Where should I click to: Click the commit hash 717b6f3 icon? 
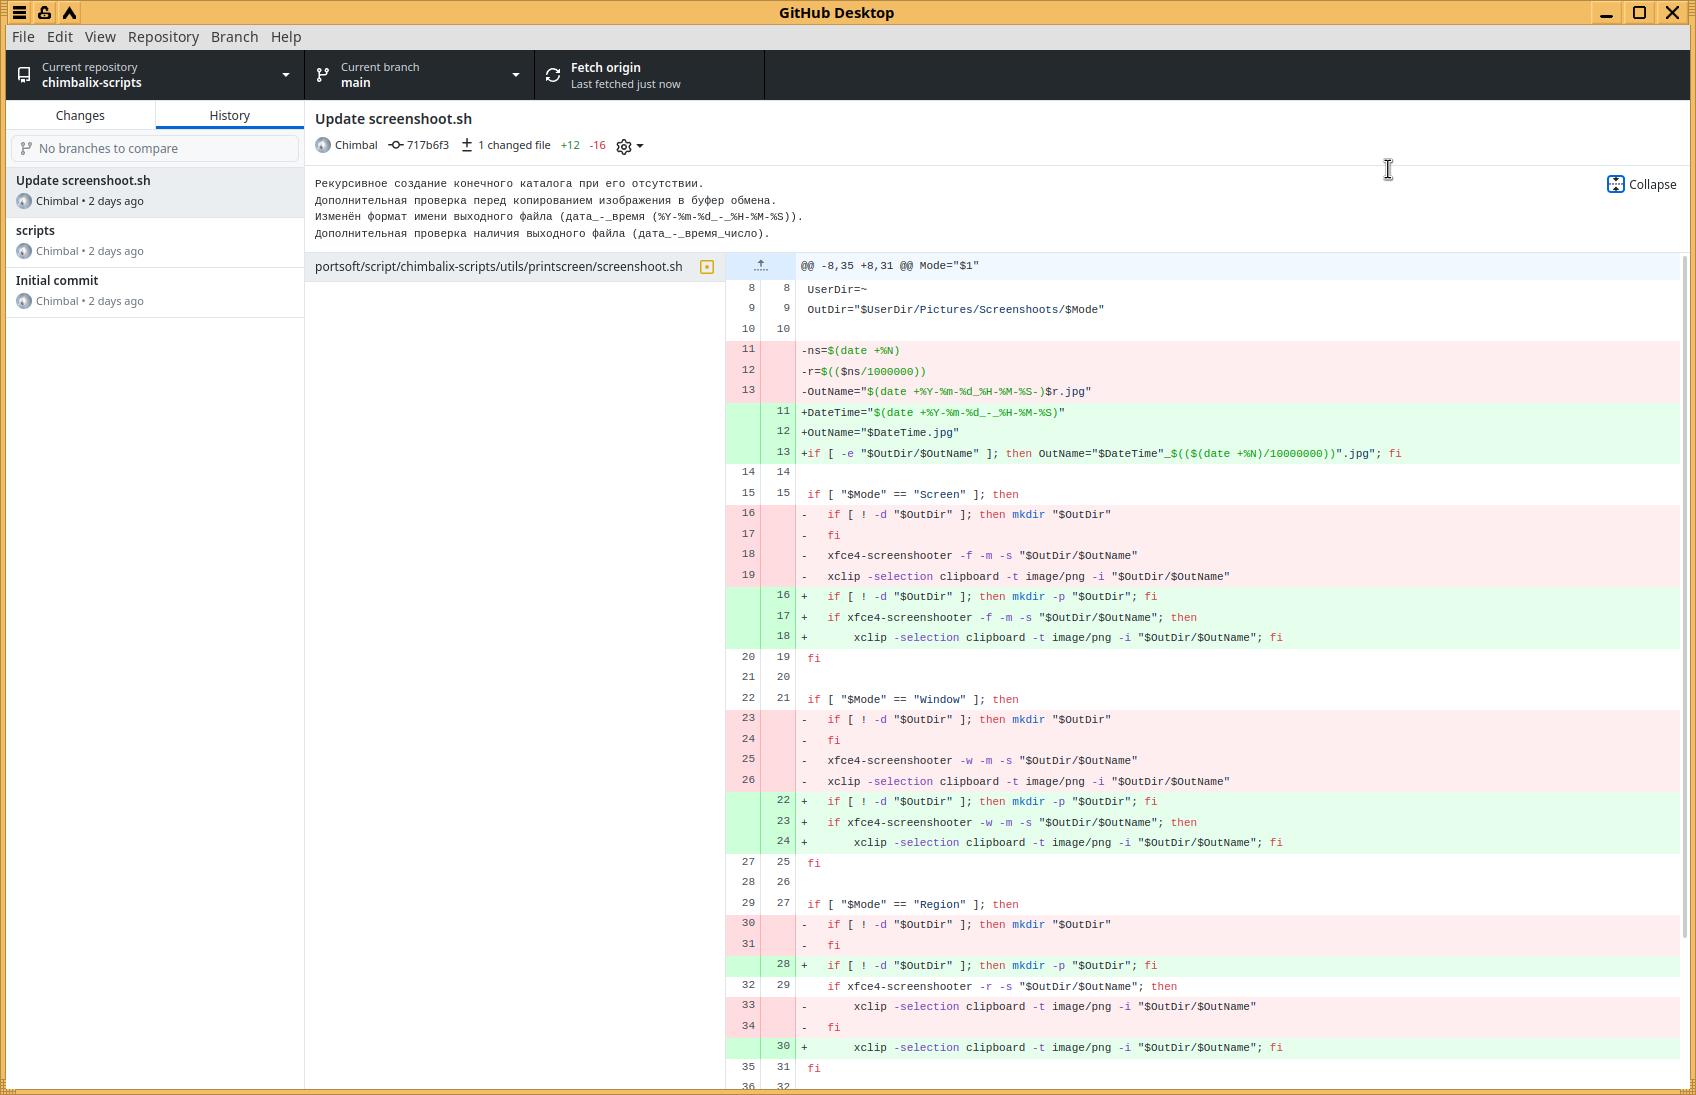[396, 145]
